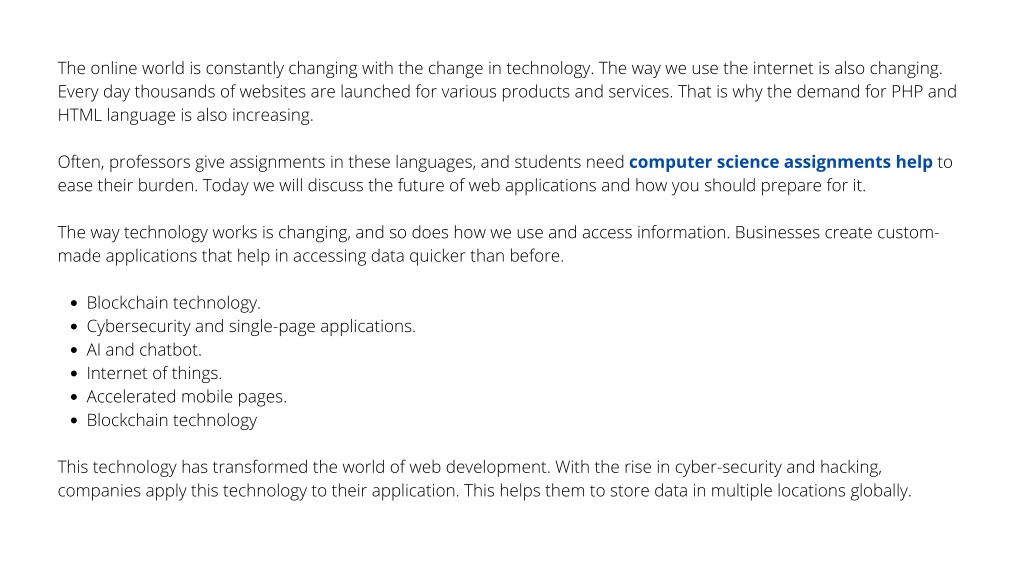1024x576 pixels.
Task: Click the paragraph starting with The online world
Action: pos(507,91)
